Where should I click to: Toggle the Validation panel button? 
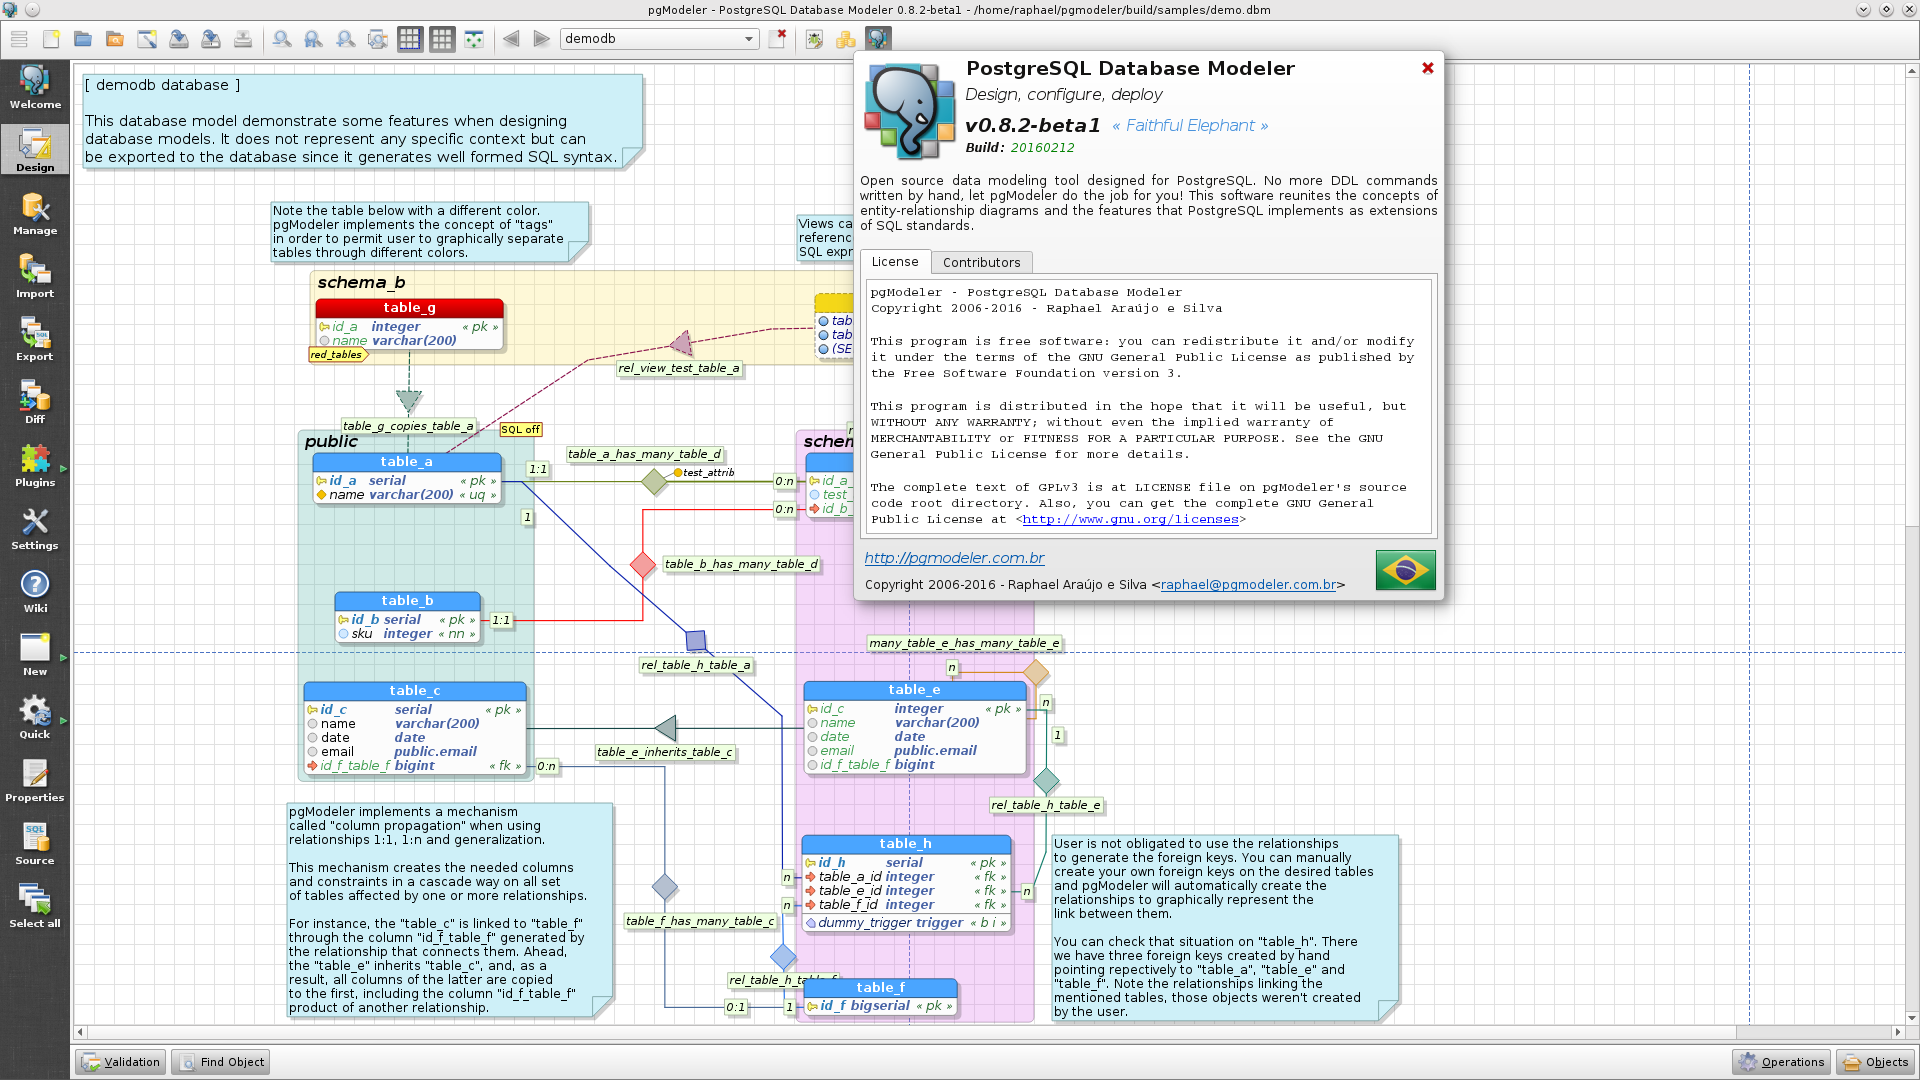pos(120,1062)
